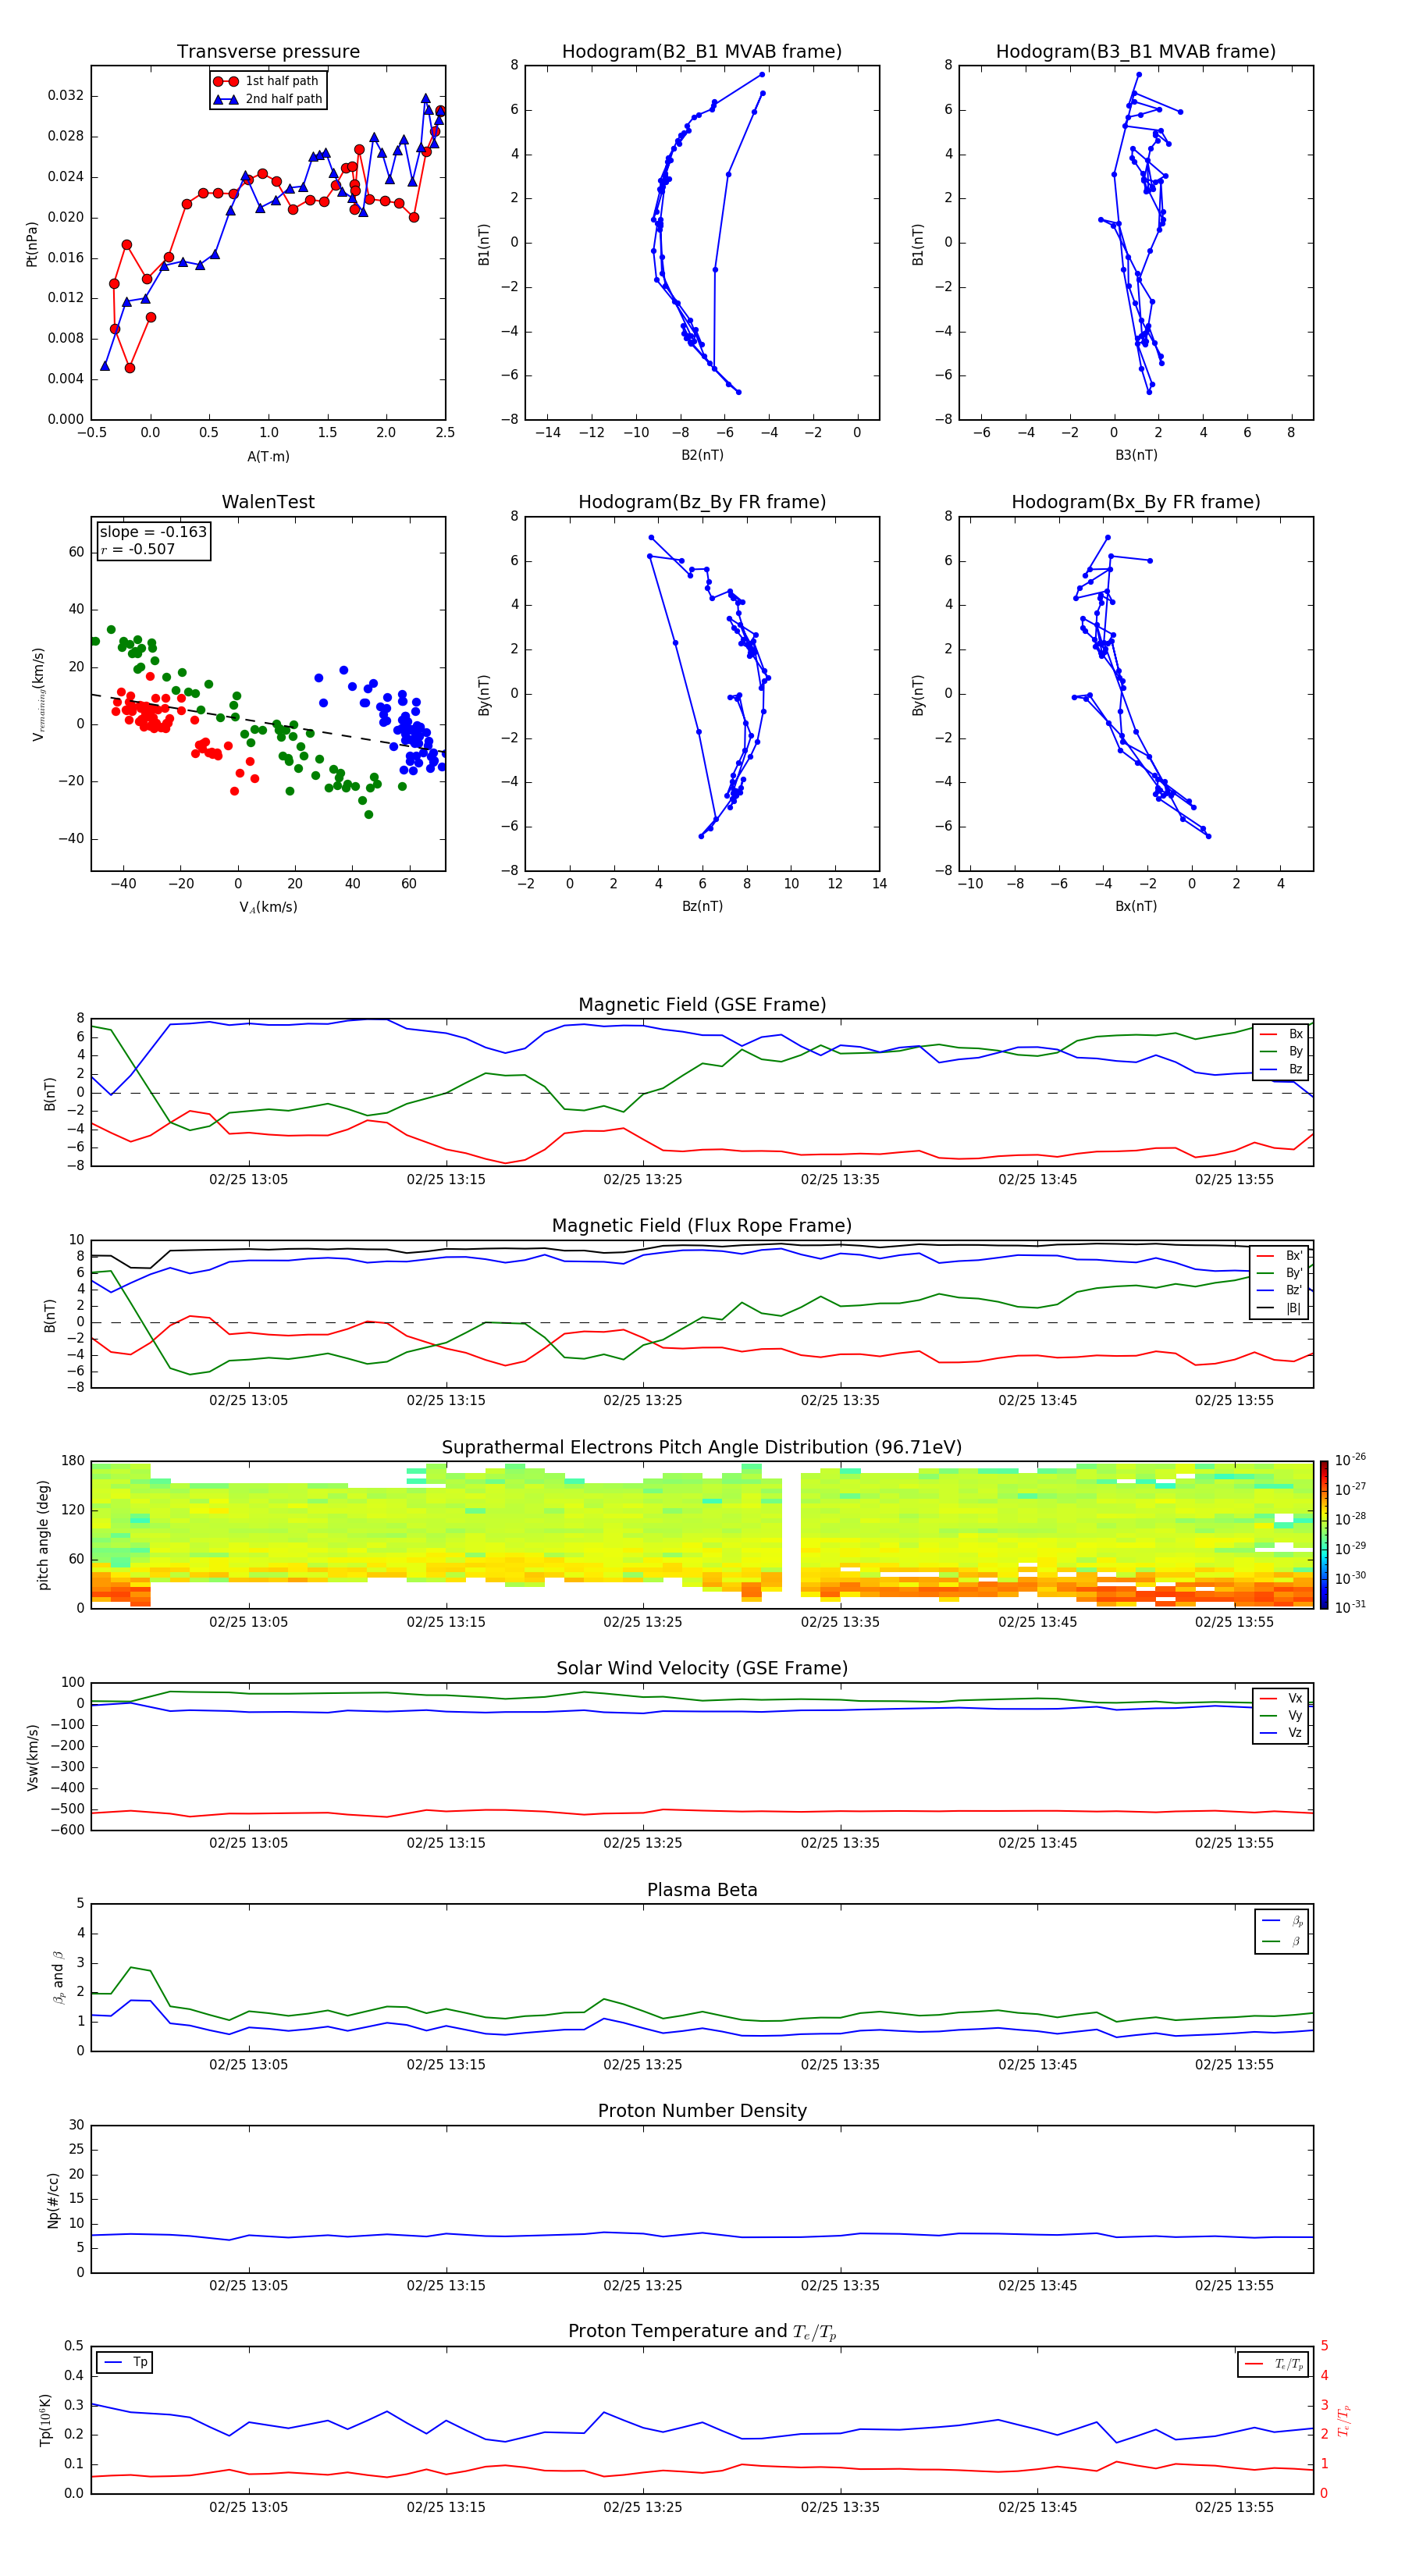Viewport: 1405px width, 2576px height.
Task: Click 'Proton Temperature and Te/Tp' title
Action: [x=702, y=2332]
